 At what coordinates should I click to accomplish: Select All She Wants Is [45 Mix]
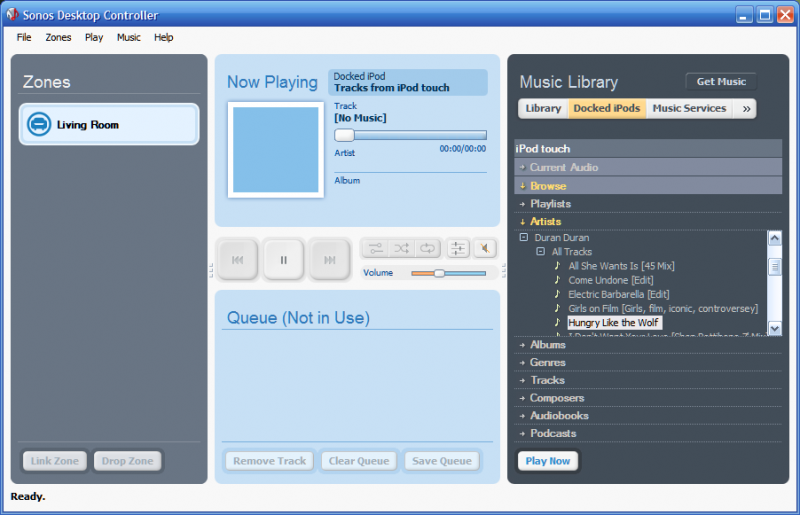pyautogui.click(x=621, y=266)
